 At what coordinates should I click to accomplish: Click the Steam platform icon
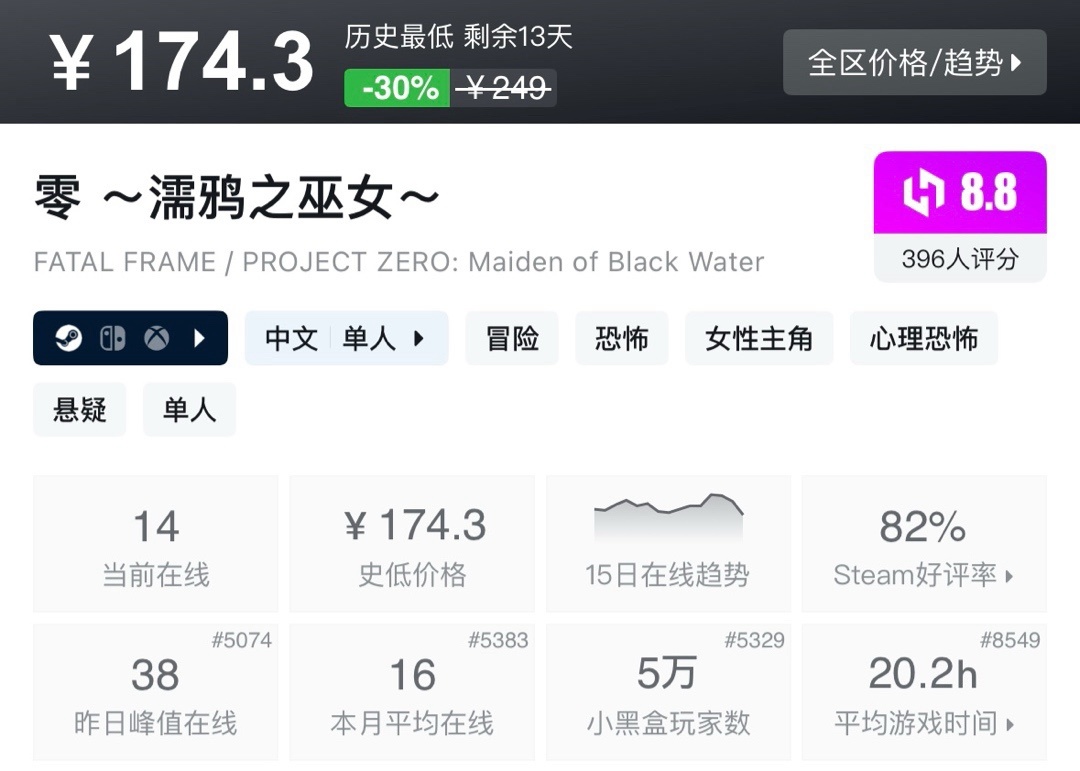pos(68,339)
